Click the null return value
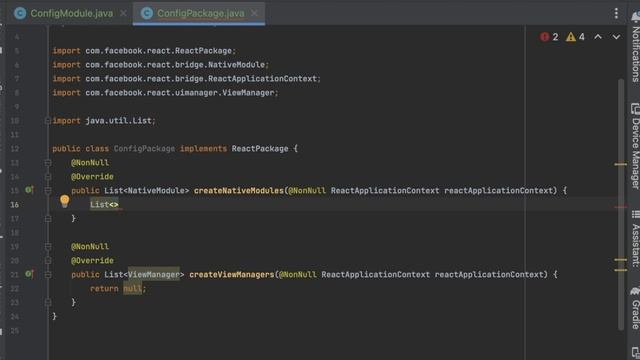 pos(133,289)
